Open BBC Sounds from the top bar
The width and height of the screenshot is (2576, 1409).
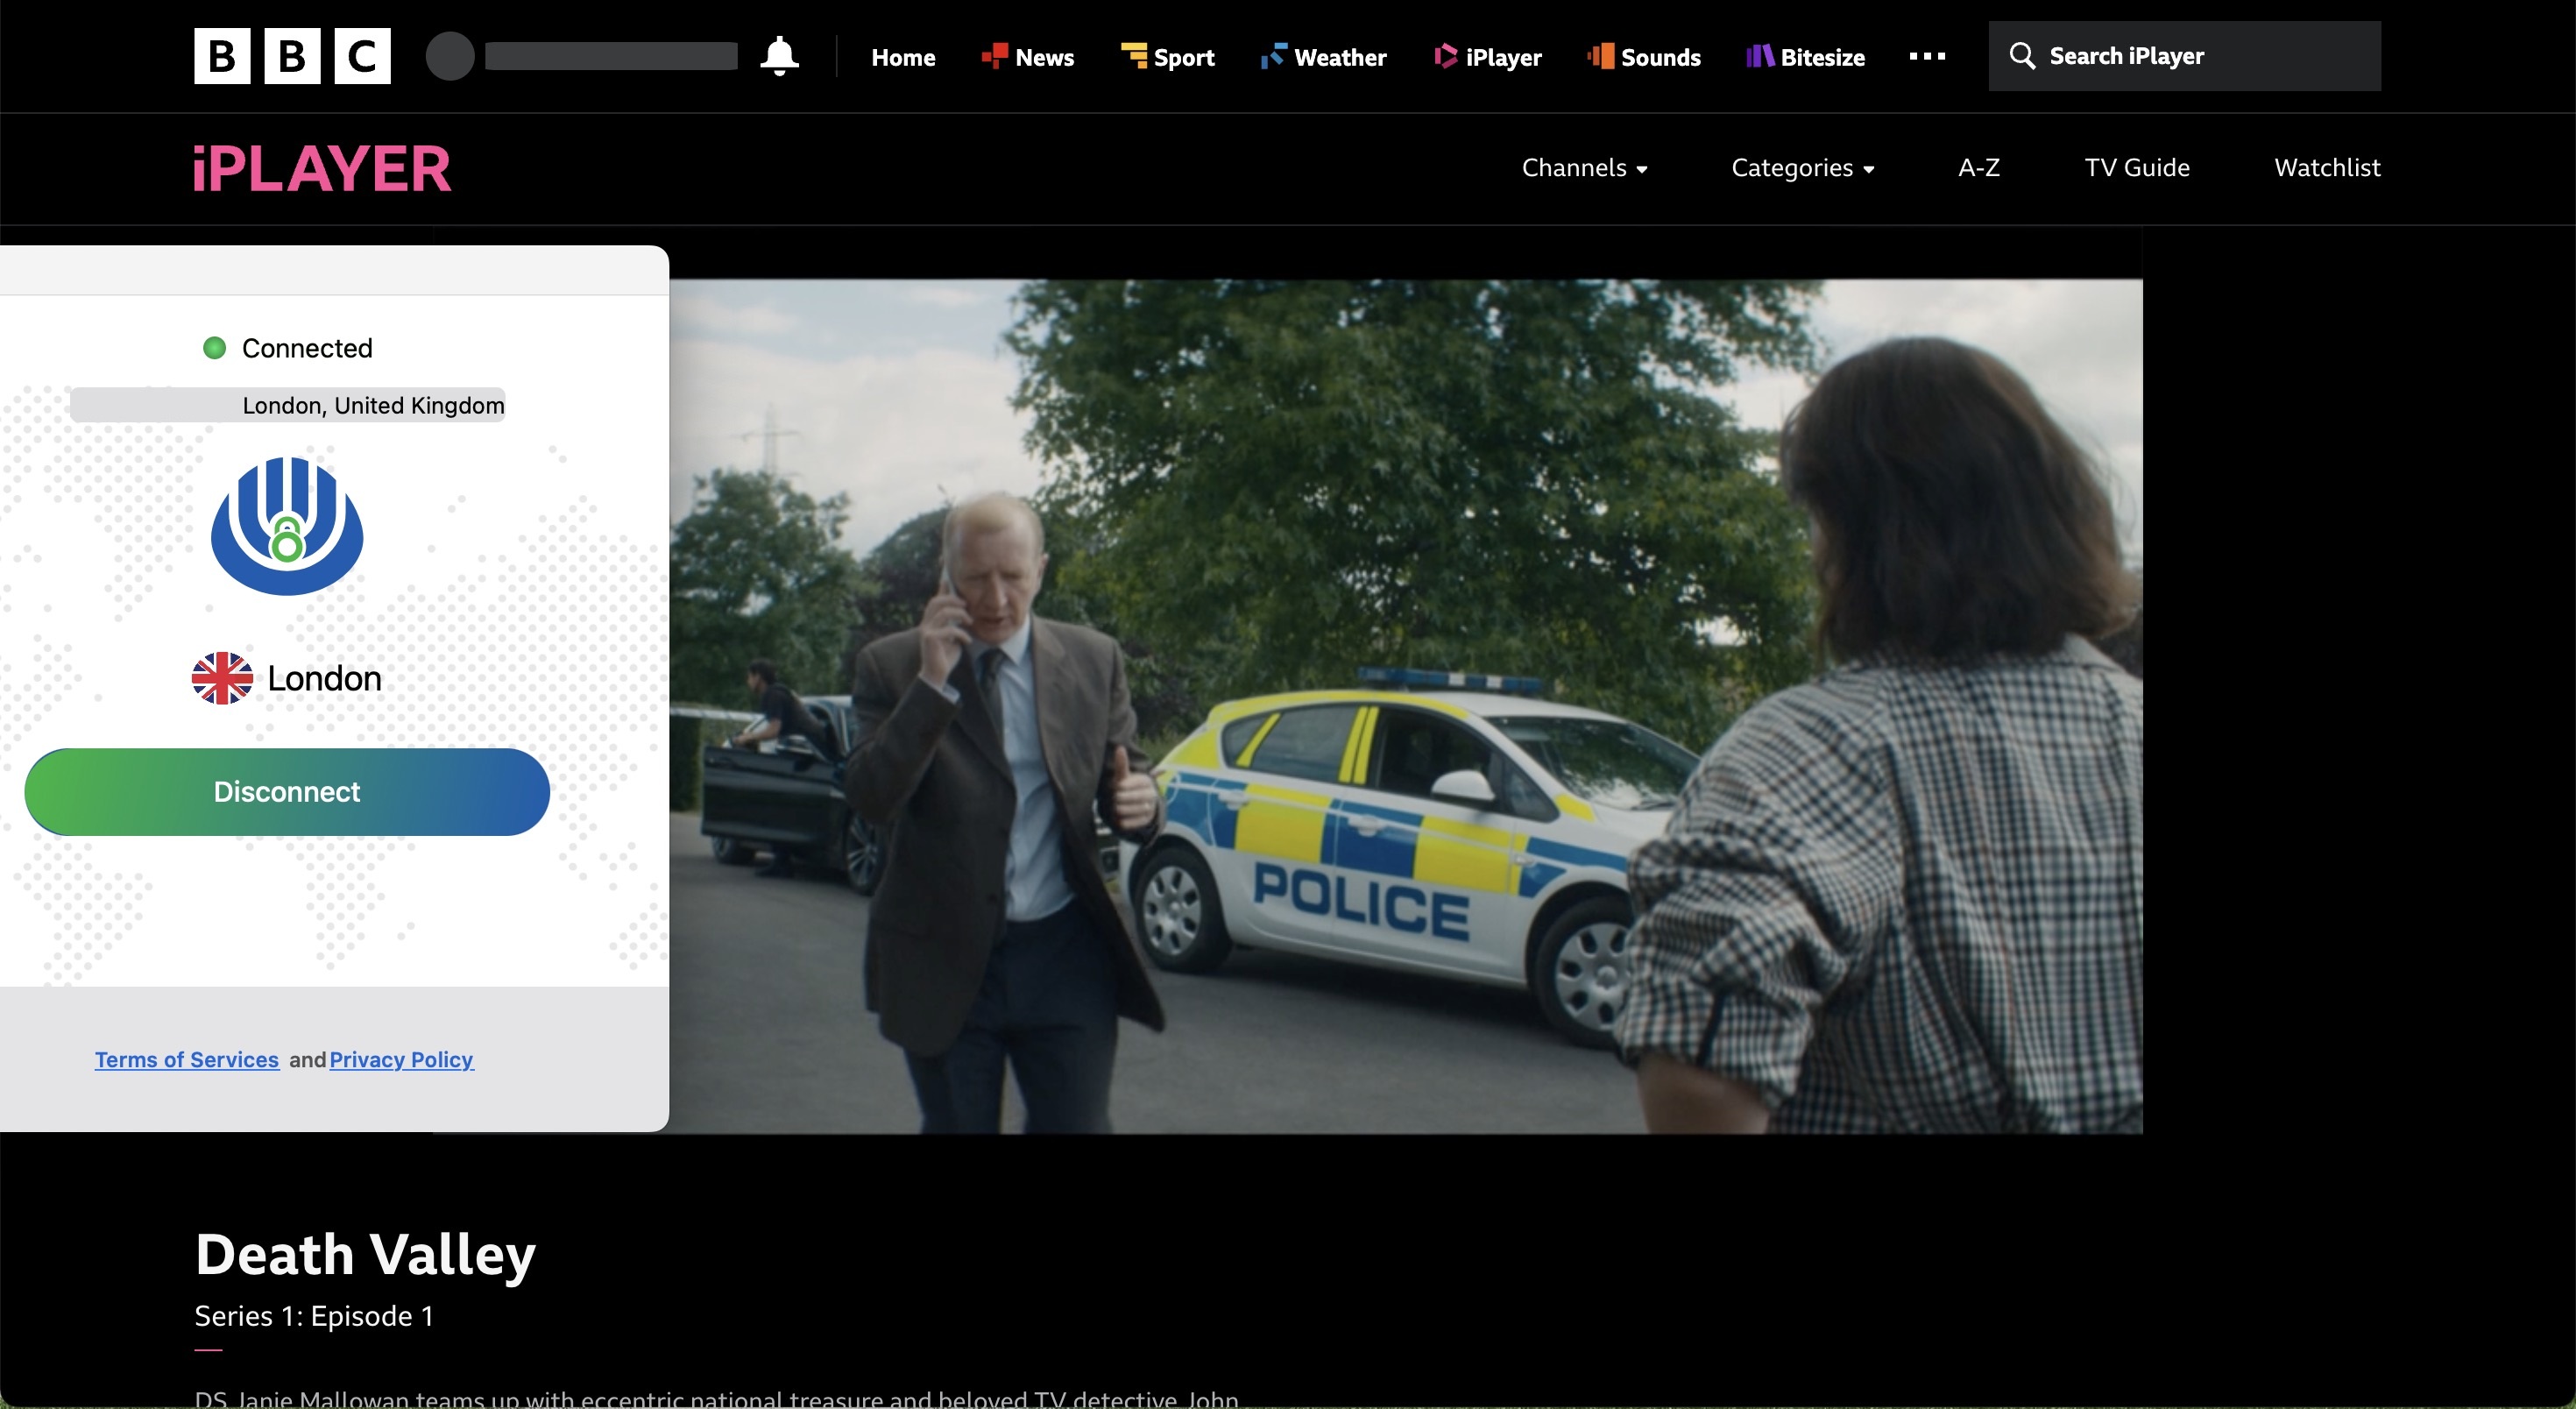1644,57
